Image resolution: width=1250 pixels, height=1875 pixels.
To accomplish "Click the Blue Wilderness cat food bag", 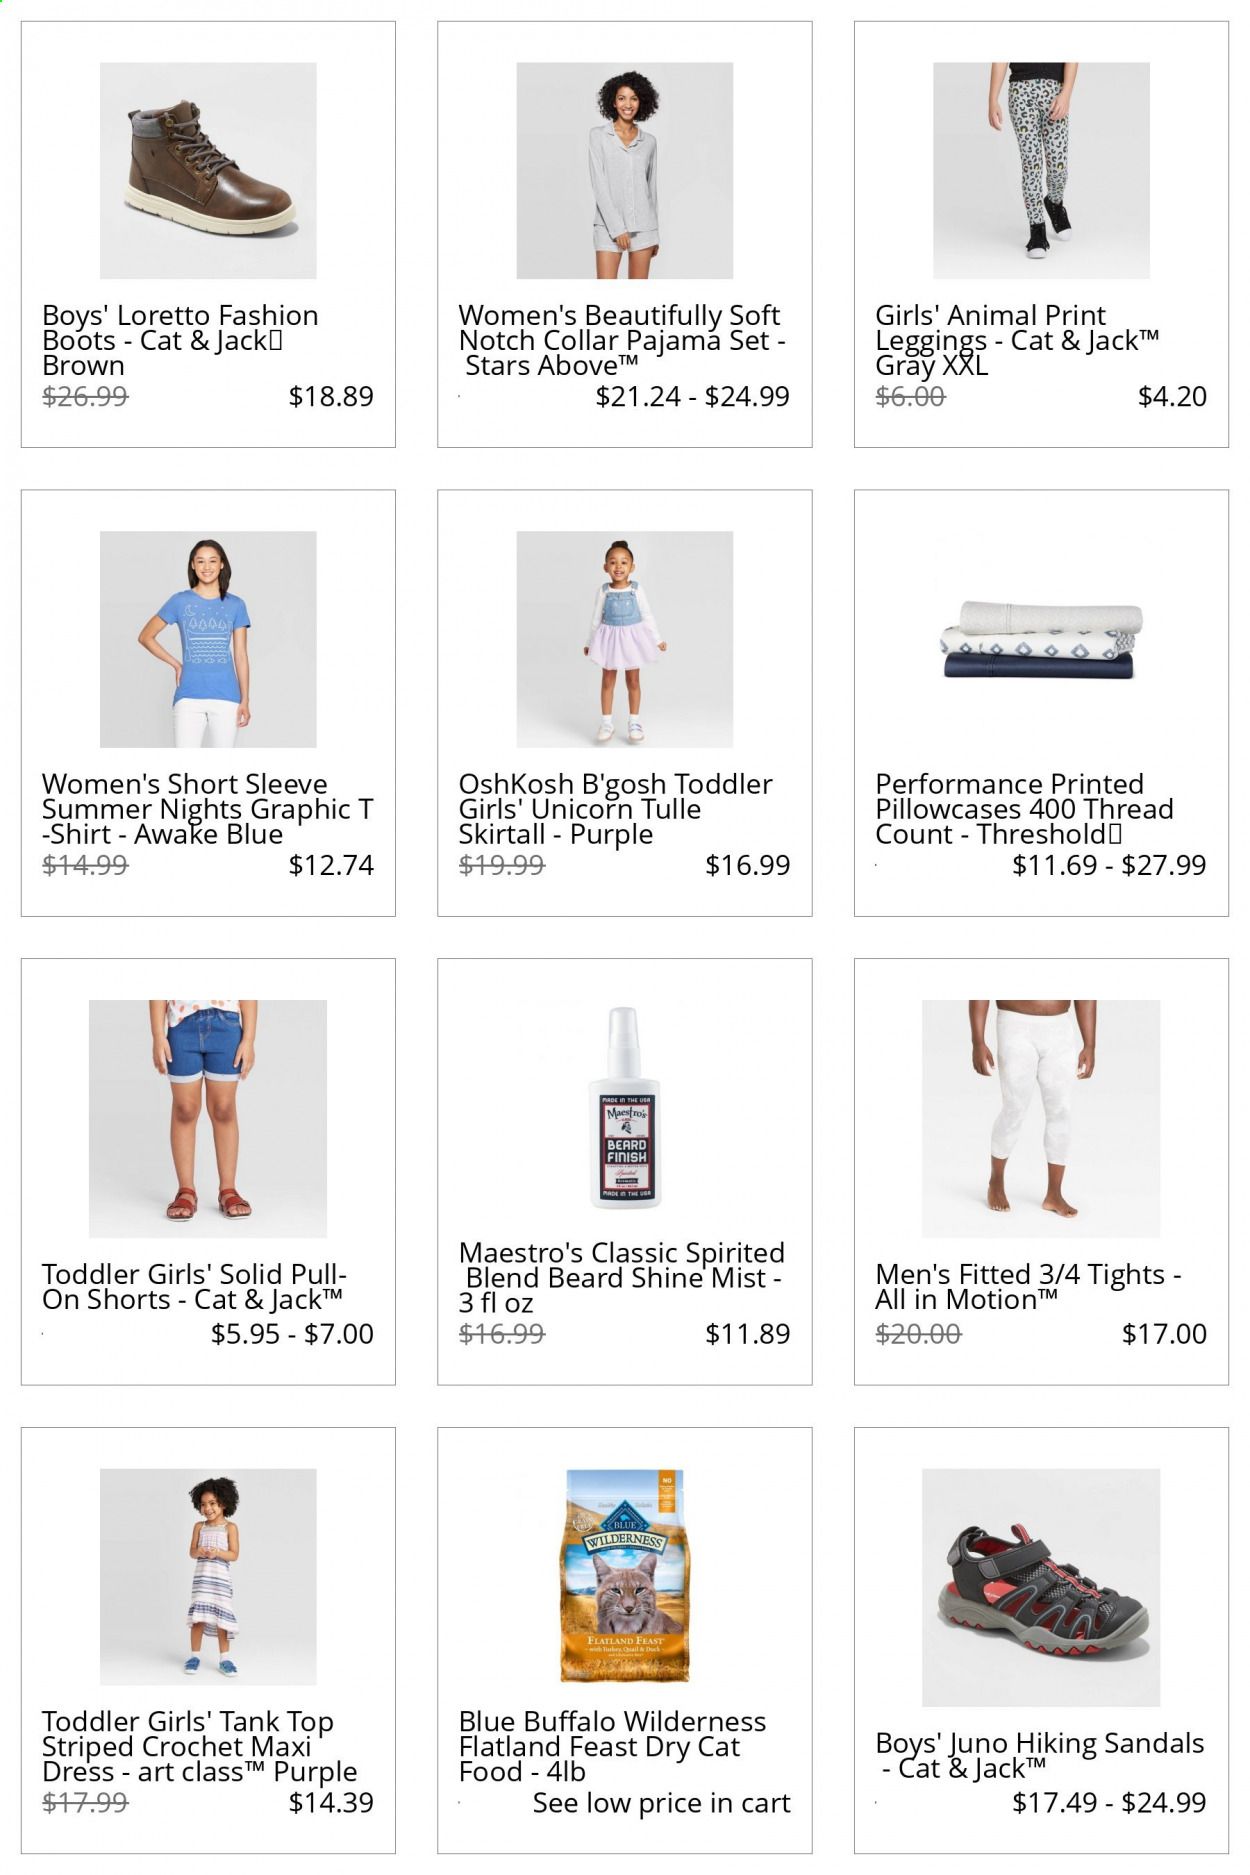I will (624, 1577).
